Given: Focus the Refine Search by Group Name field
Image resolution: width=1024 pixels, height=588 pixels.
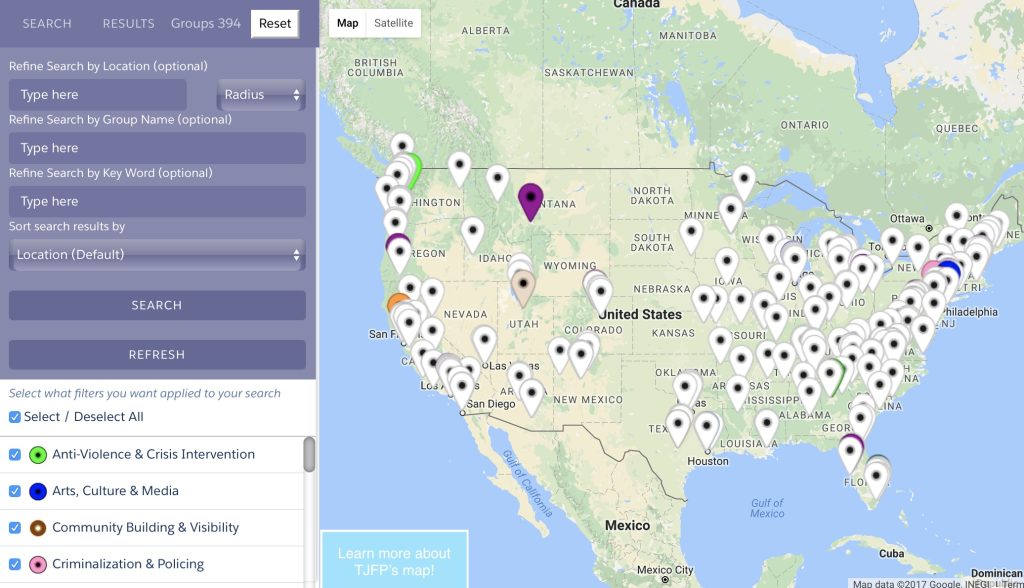Looking at the screenshot, I should coord(157,148).
